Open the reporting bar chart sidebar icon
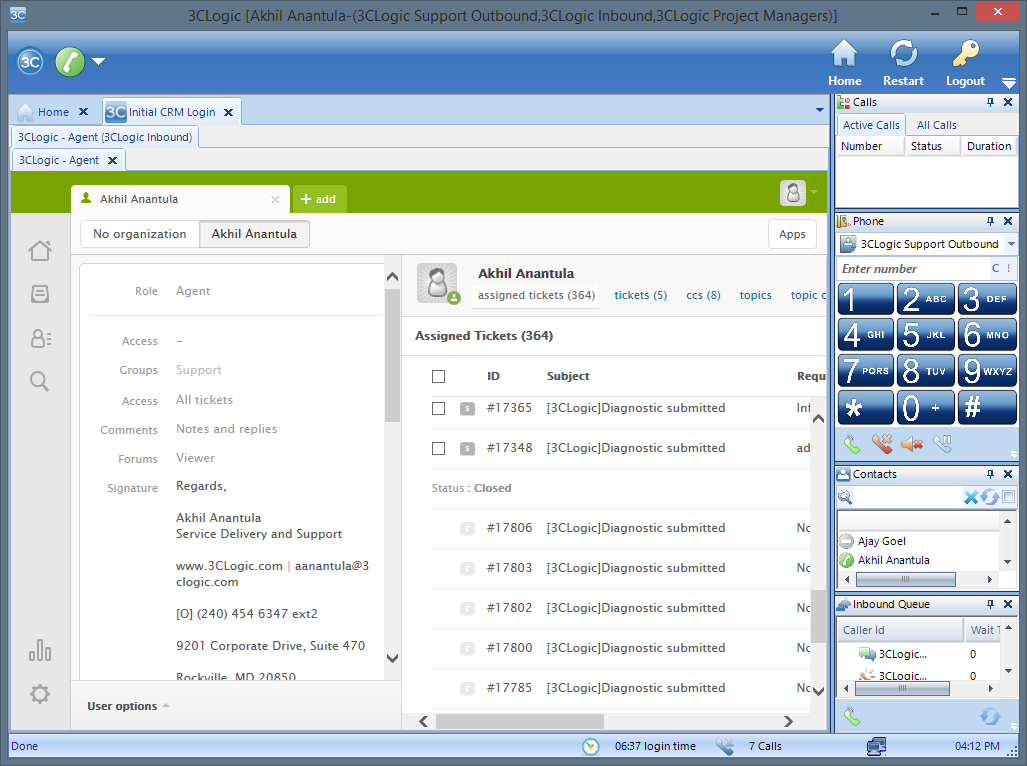The width and height of the screenshot is (1027, 766). coord(40,651)
